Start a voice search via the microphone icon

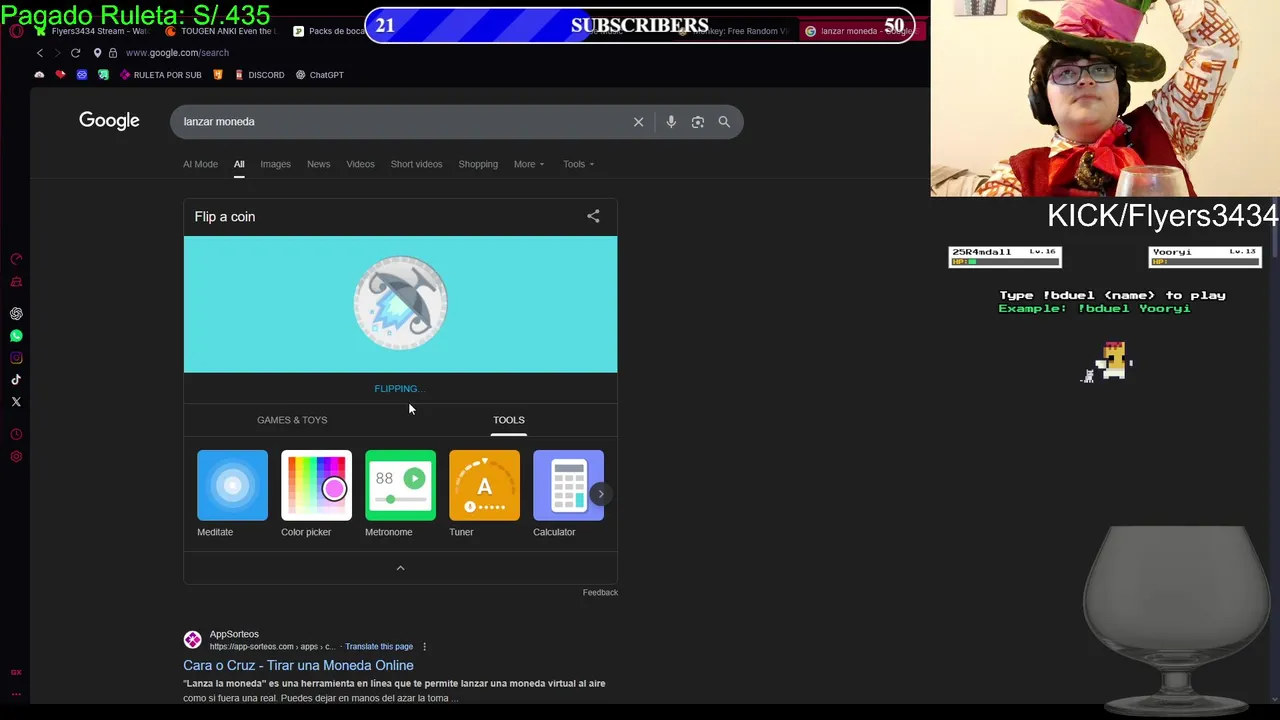click(x=671, y=122)
